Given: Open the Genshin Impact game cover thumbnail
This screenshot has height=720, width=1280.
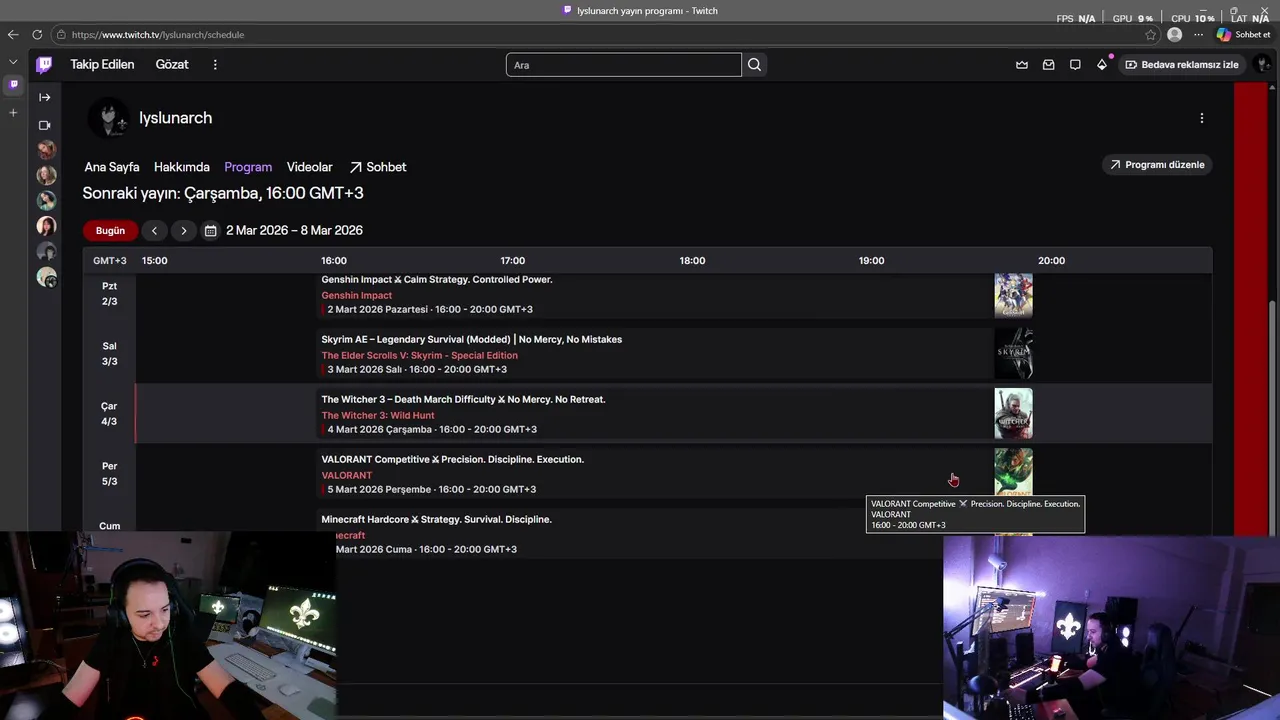Looking at the screenshot, I should (x=1013, y=294).
